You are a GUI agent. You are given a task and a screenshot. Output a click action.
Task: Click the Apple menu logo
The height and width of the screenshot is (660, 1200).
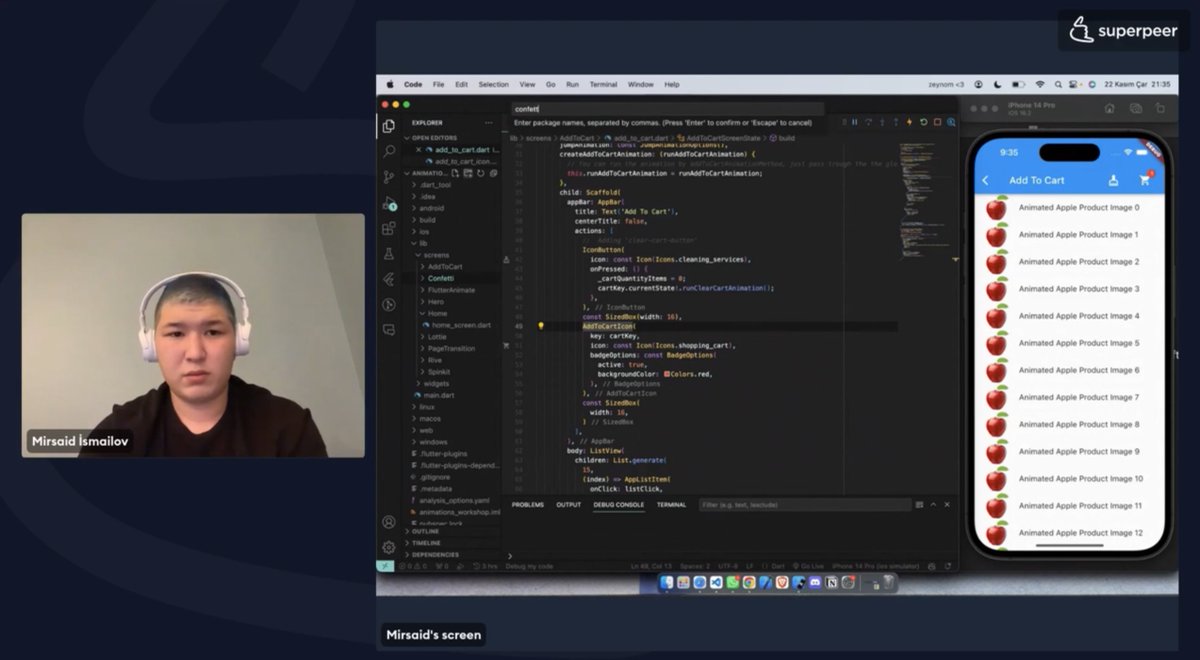[390, 84]
